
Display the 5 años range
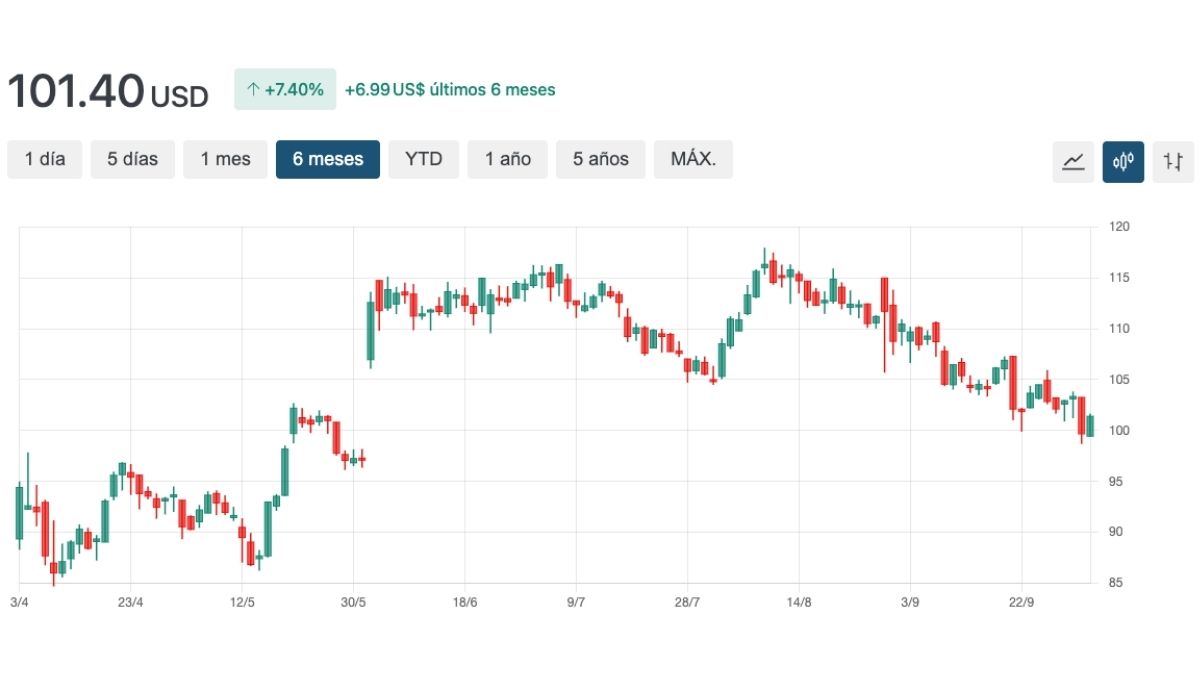click(x=601, y=159)
